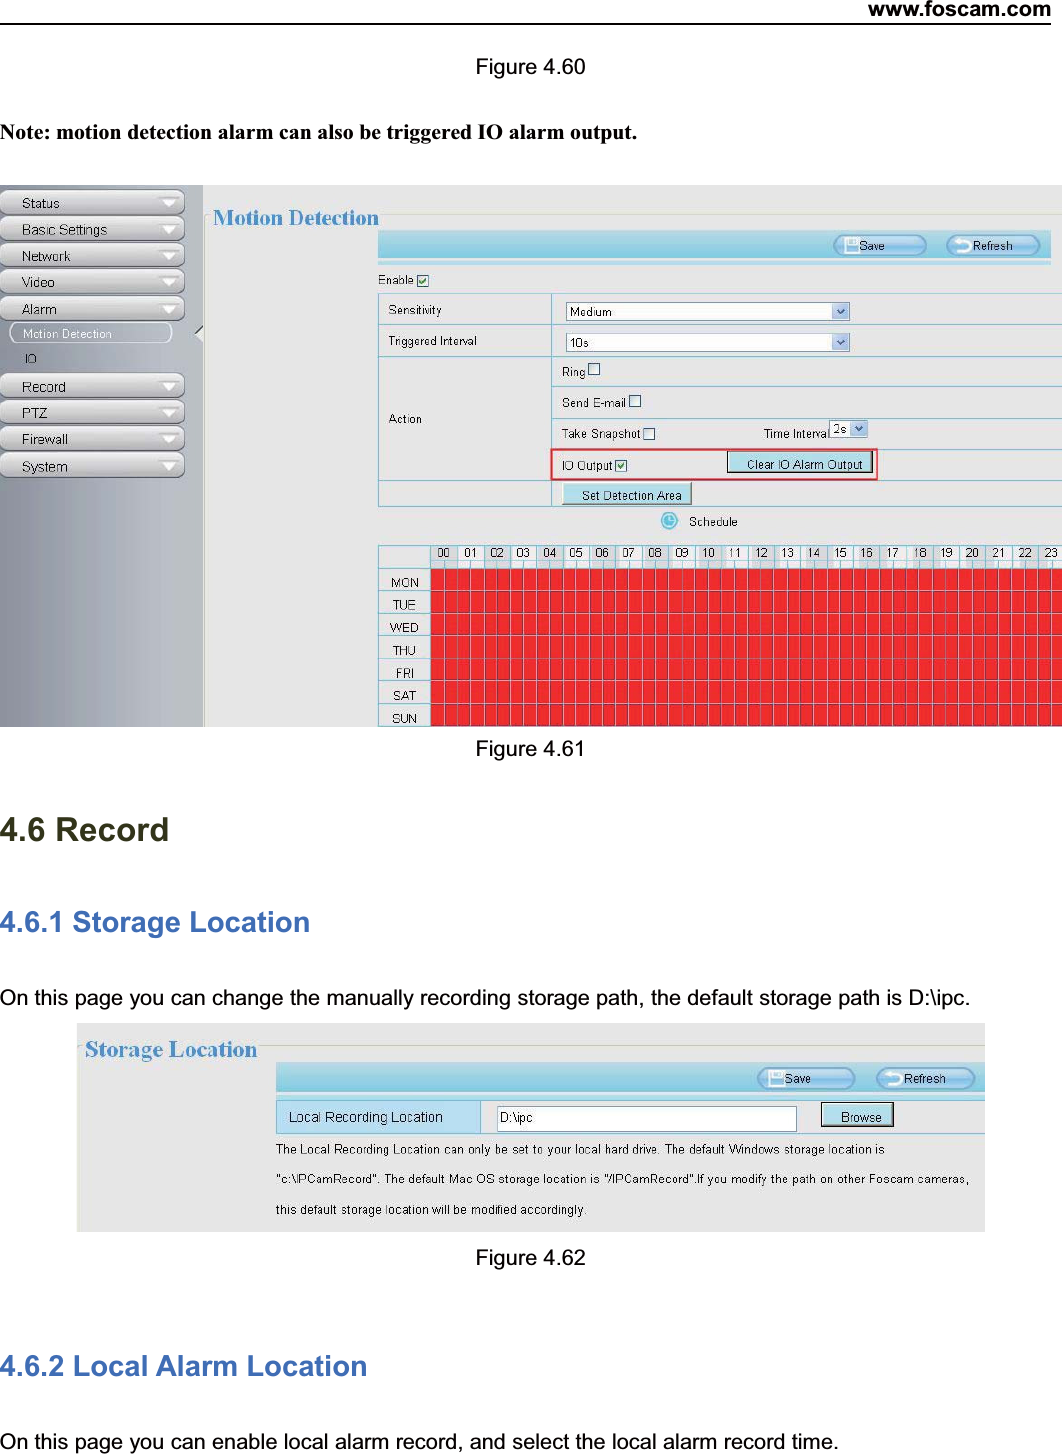
Task: Click the arrow on Network menu
Action: (x=169, y=256)
